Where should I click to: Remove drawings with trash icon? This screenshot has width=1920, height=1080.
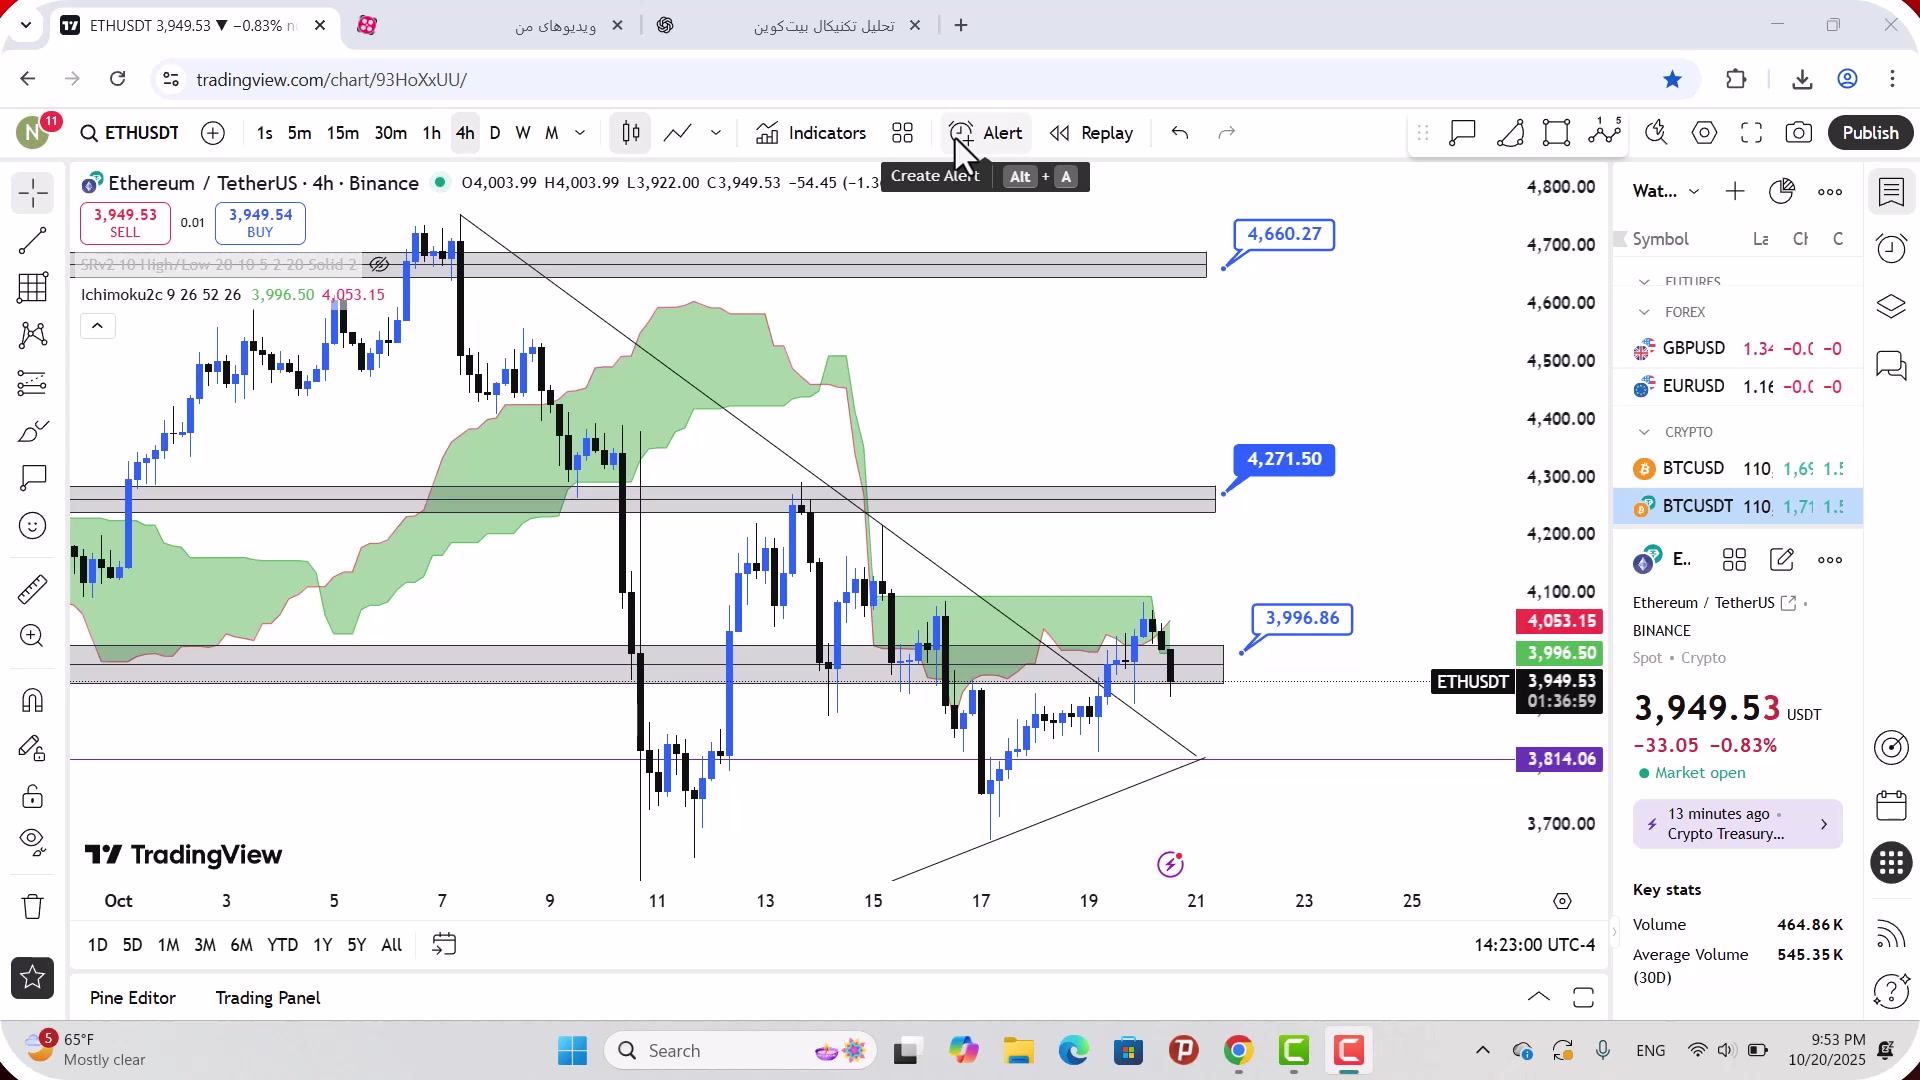click(33, 906)
